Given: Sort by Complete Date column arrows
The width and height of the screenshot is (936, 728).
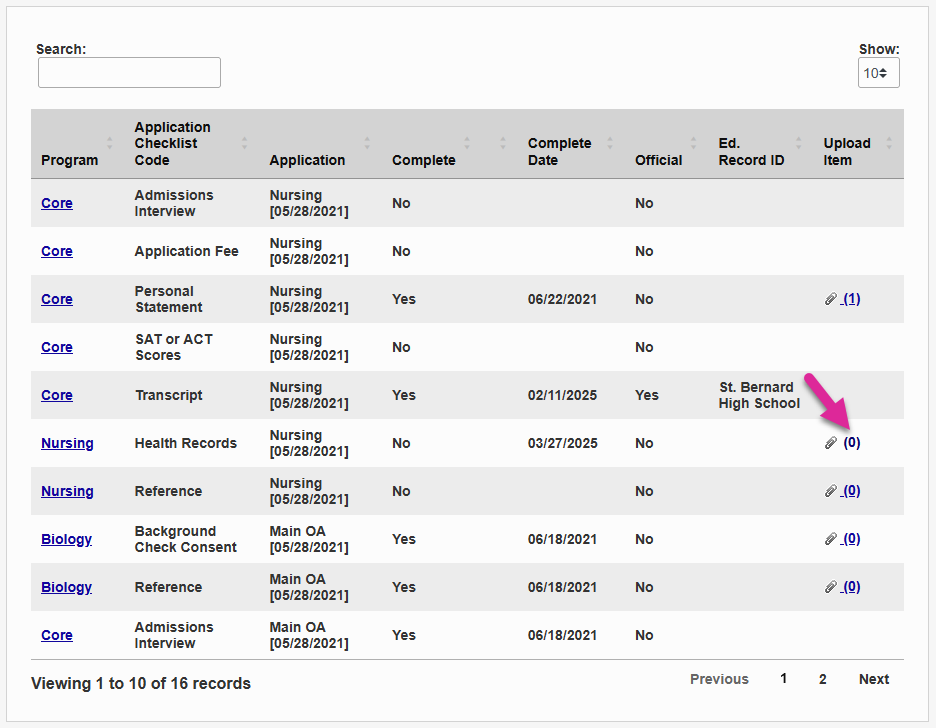Looking at the screenshot, I should point(610,144).
